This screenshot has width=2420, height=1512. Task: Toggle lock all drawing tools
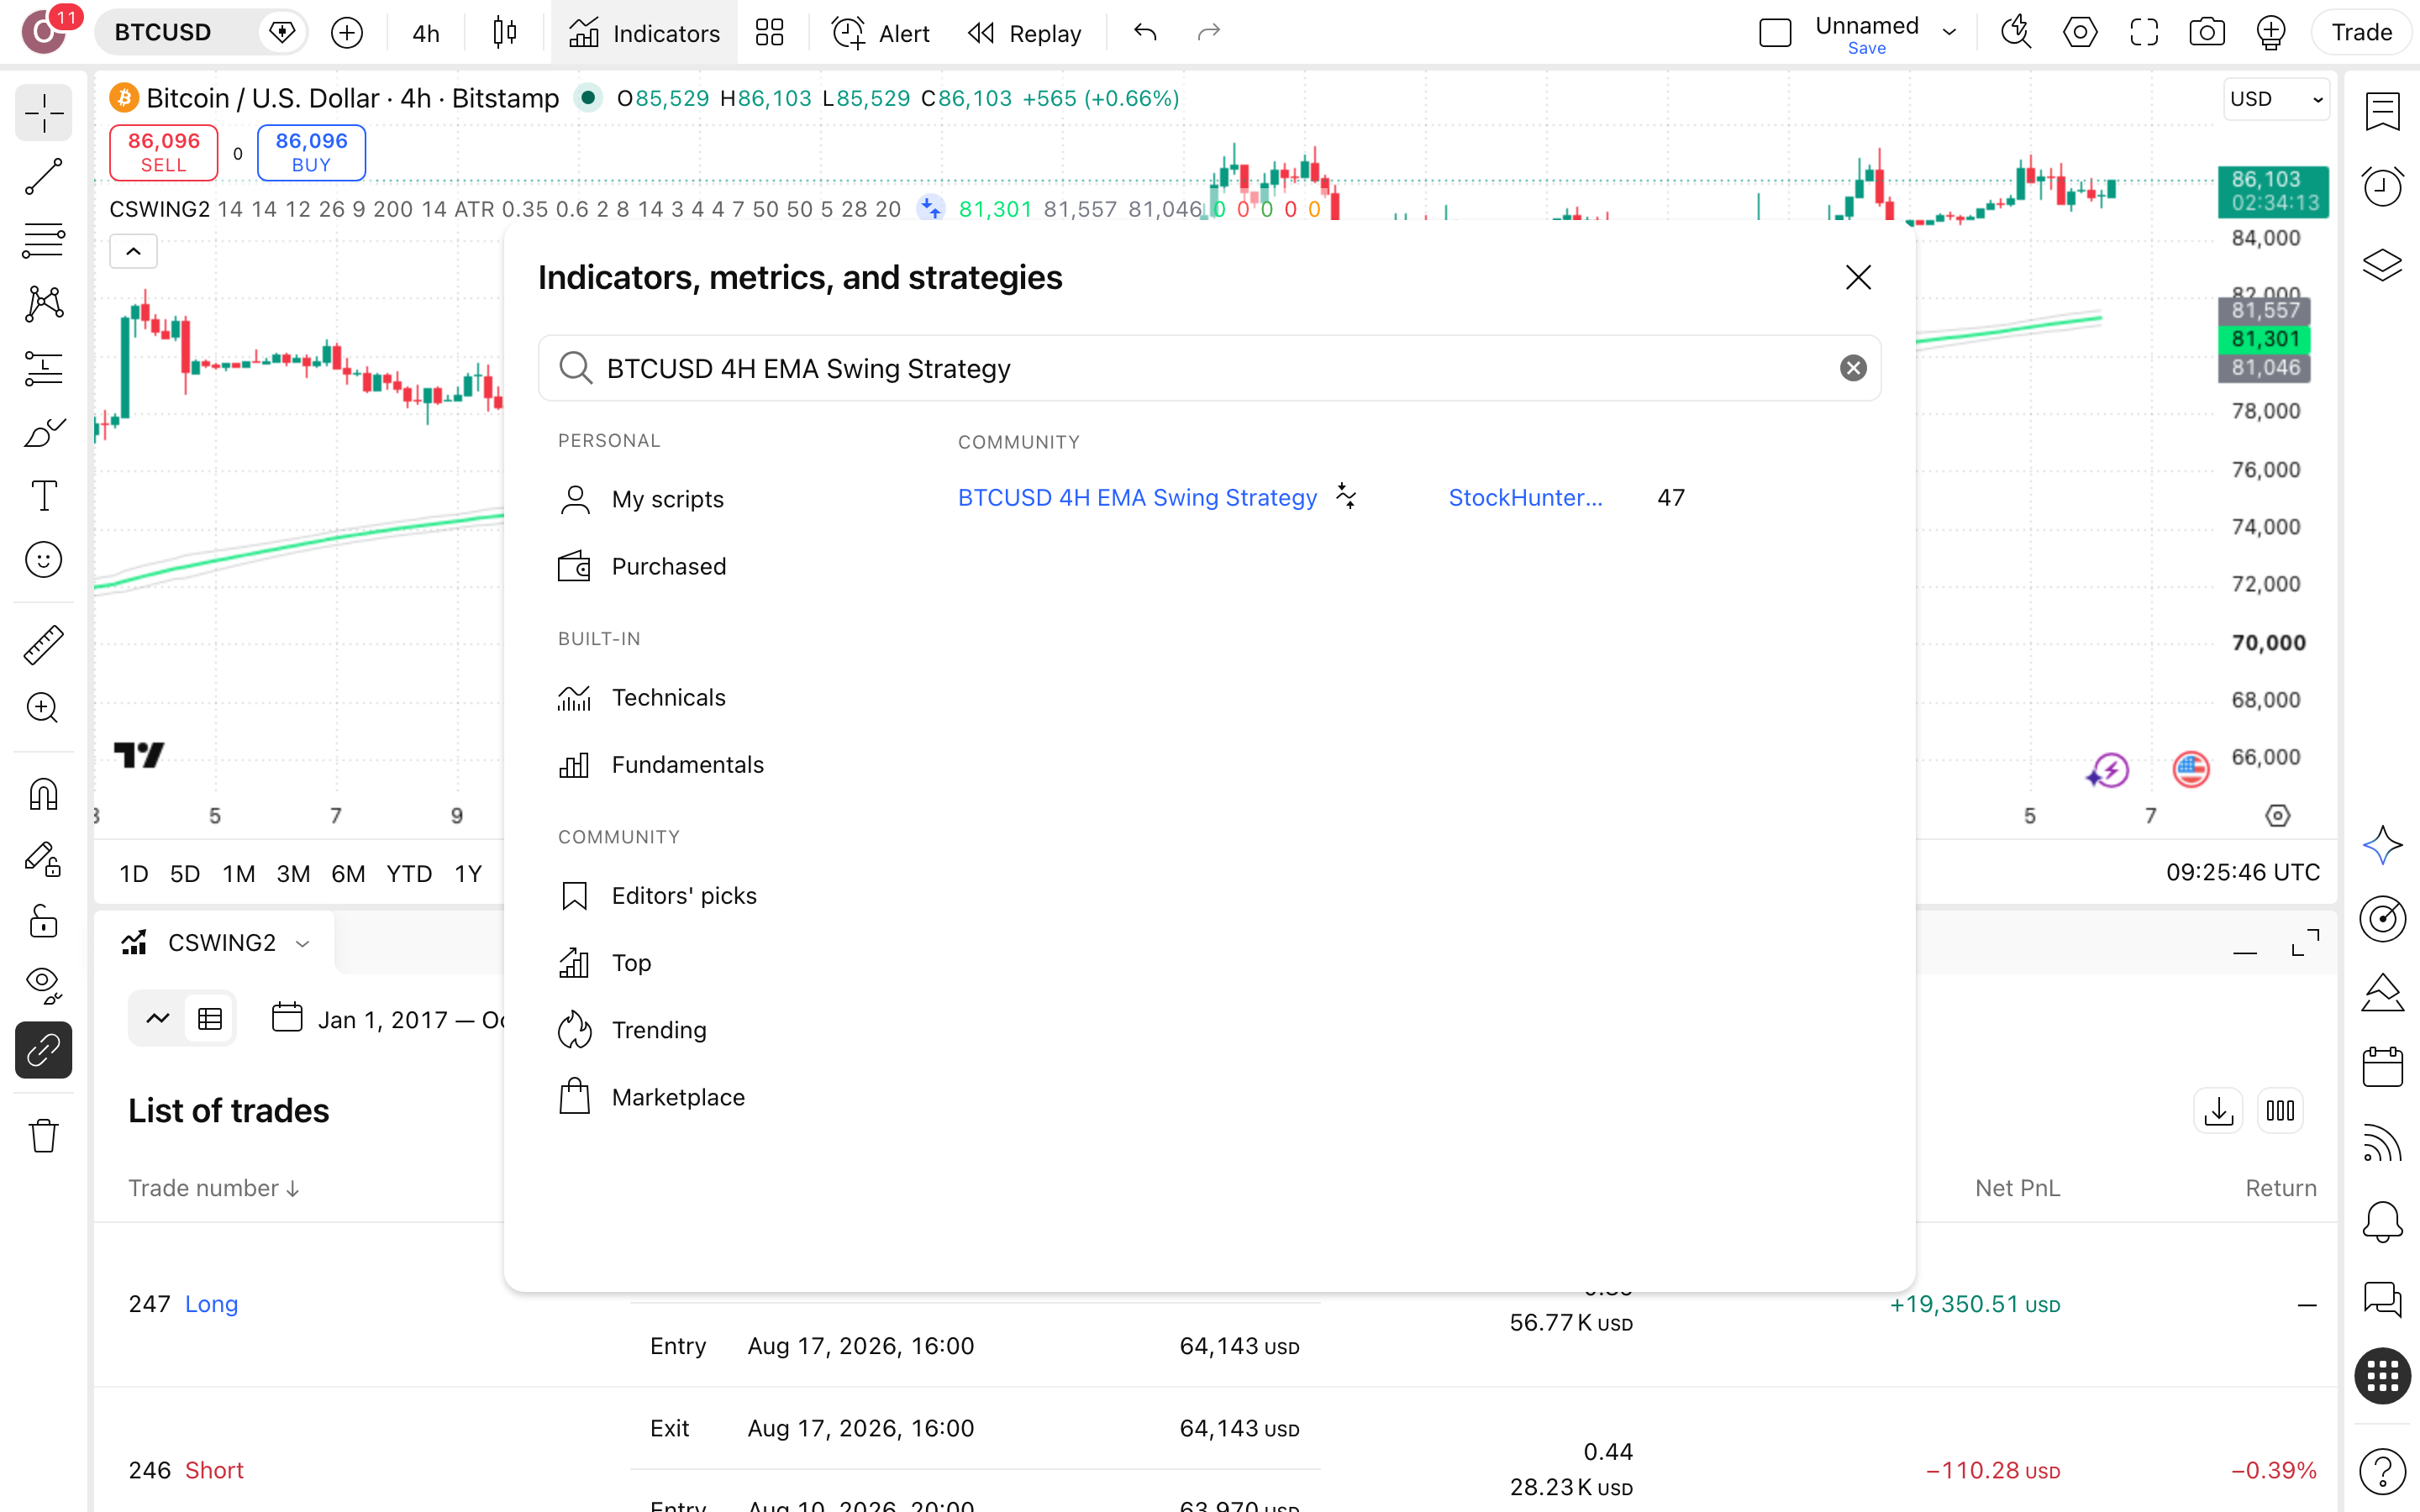click(43, 921)
